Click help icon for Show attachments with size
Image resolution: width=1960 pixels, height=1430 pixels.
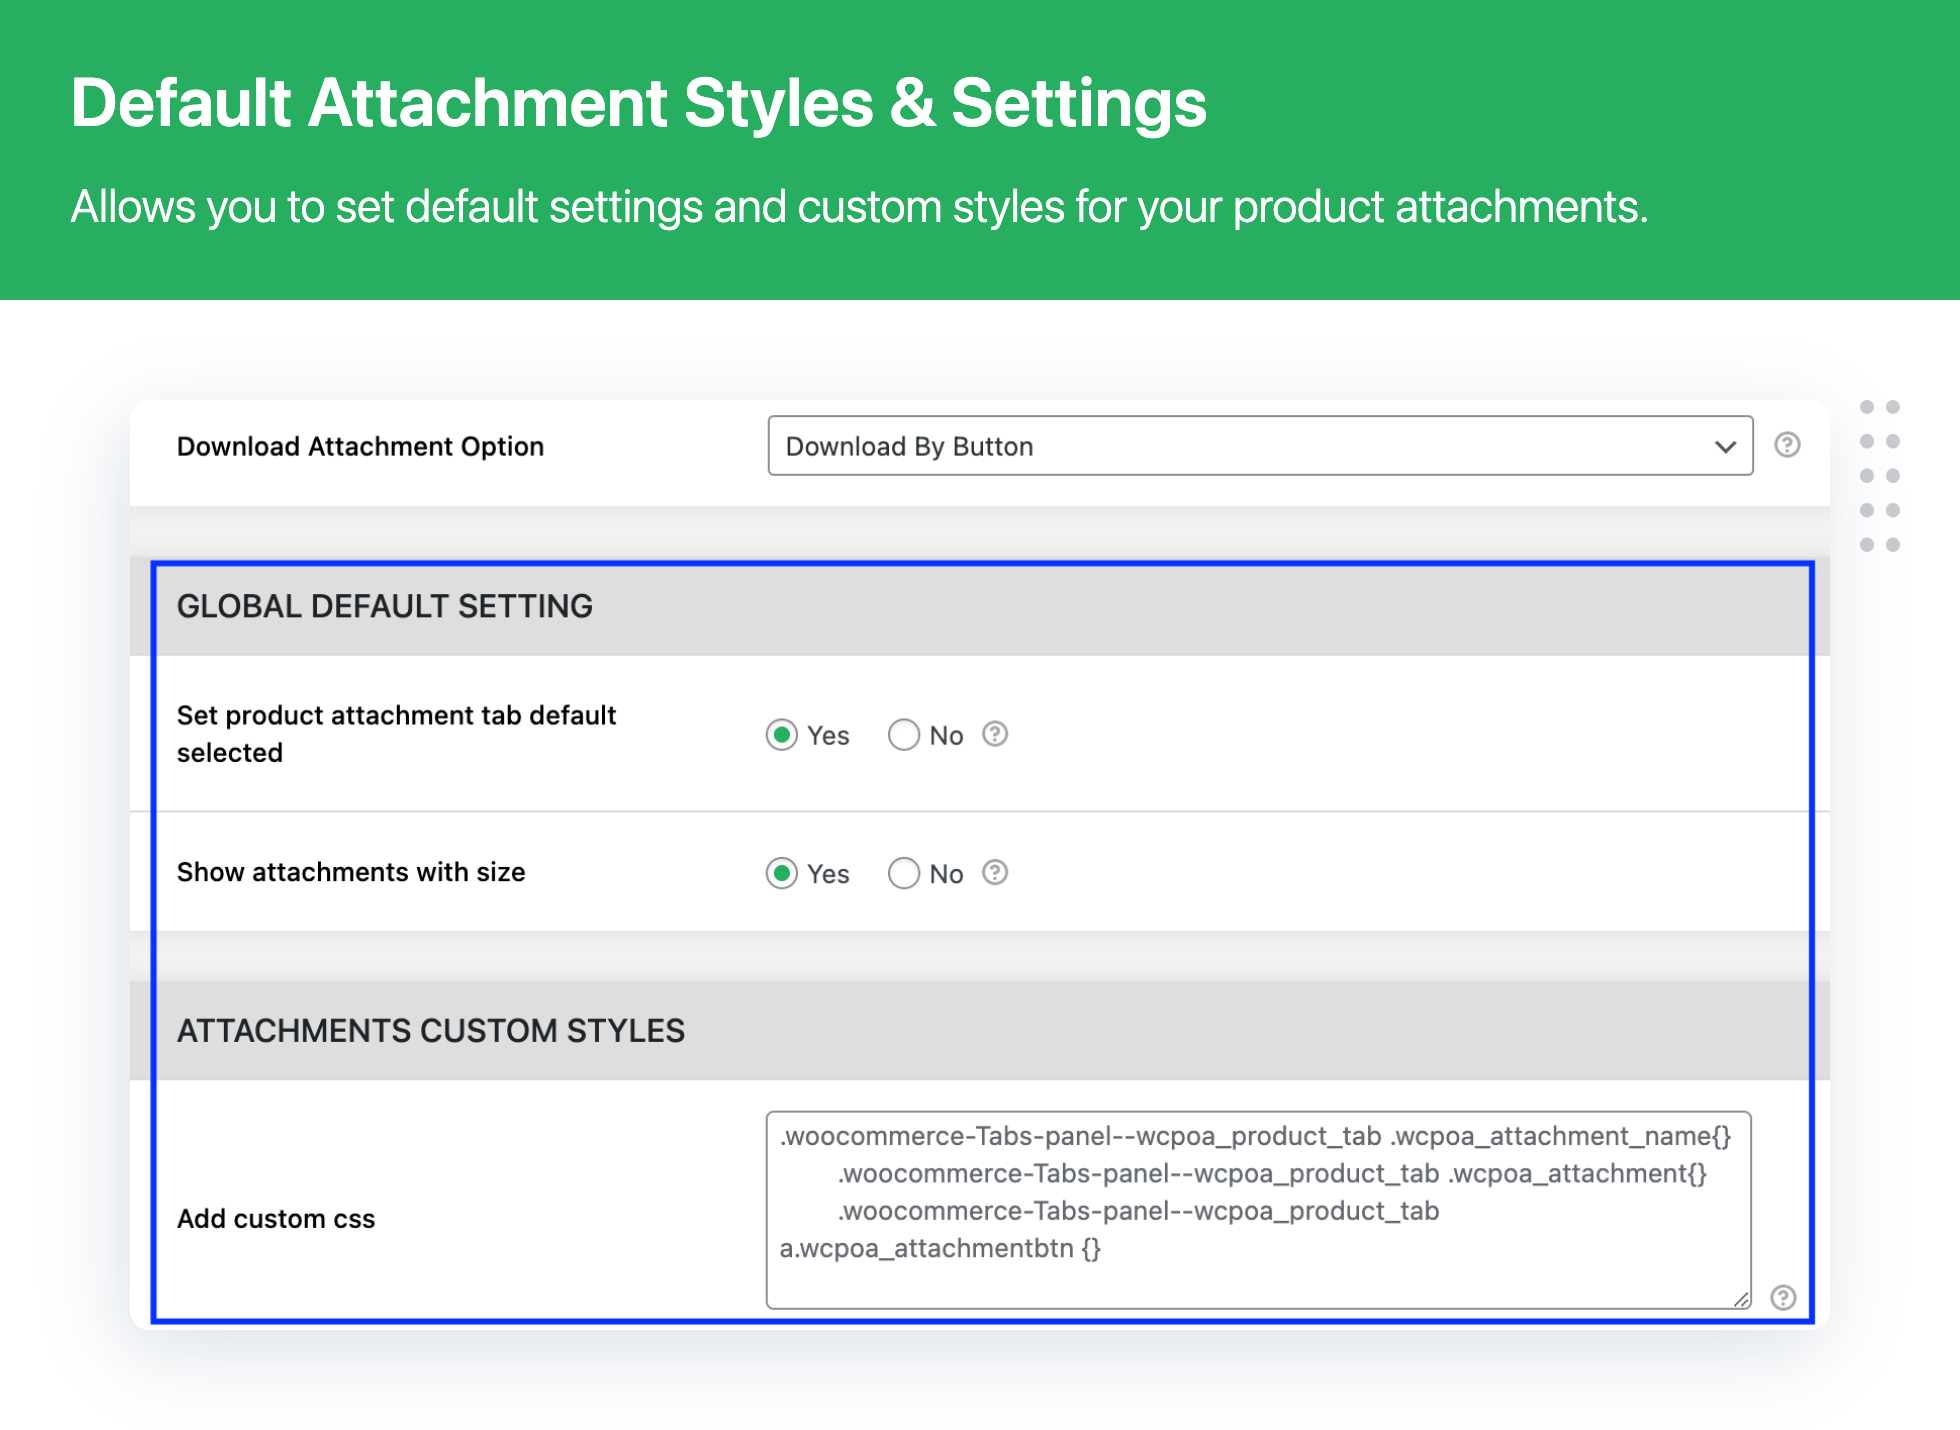[994, 872]
